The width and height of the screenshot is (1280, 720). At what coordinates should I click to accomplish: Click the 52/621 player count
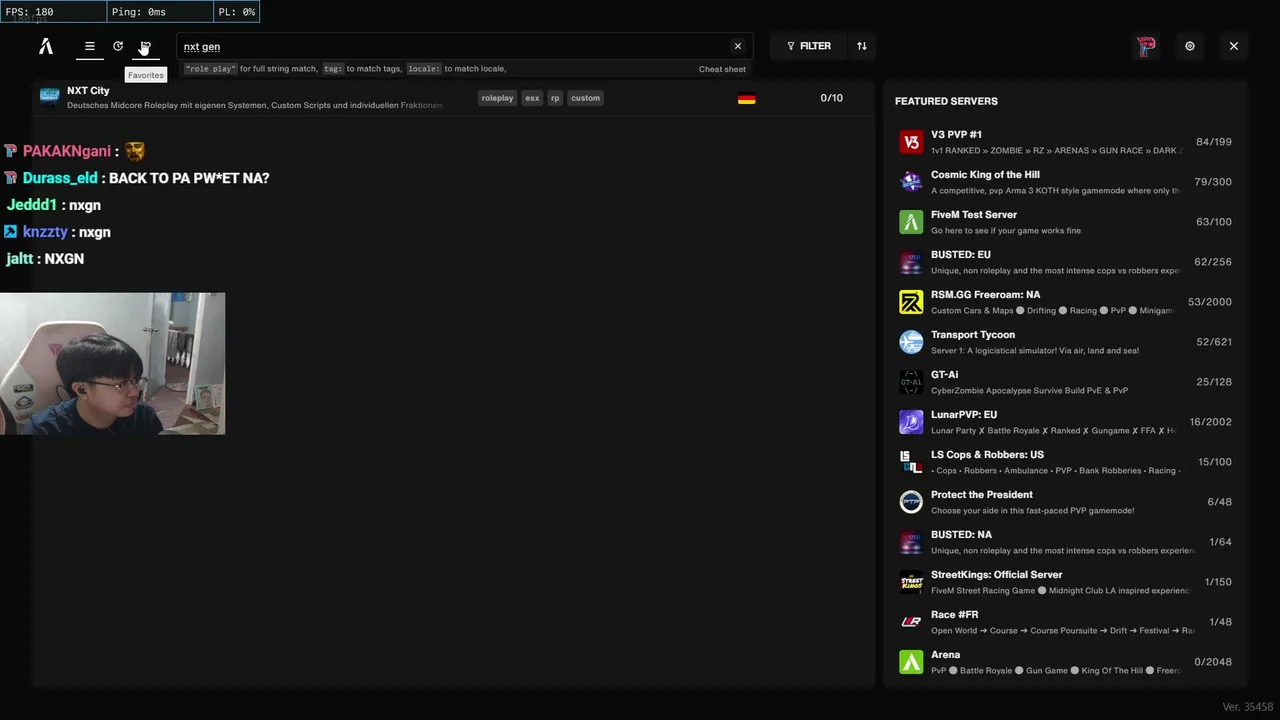1214,342
